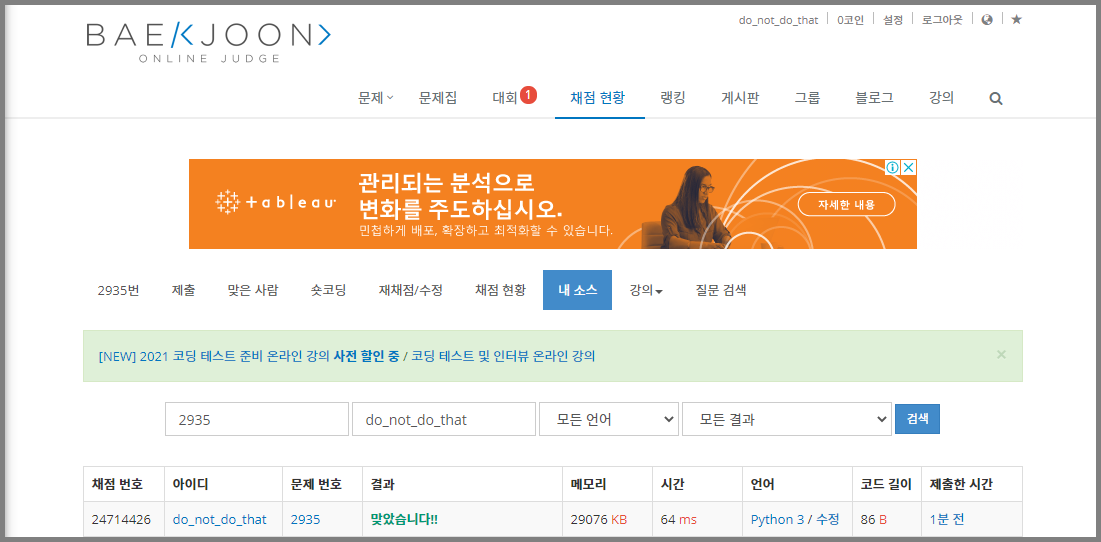
Task: Close the ad with the X icon
Action: (x=909, y=168)
